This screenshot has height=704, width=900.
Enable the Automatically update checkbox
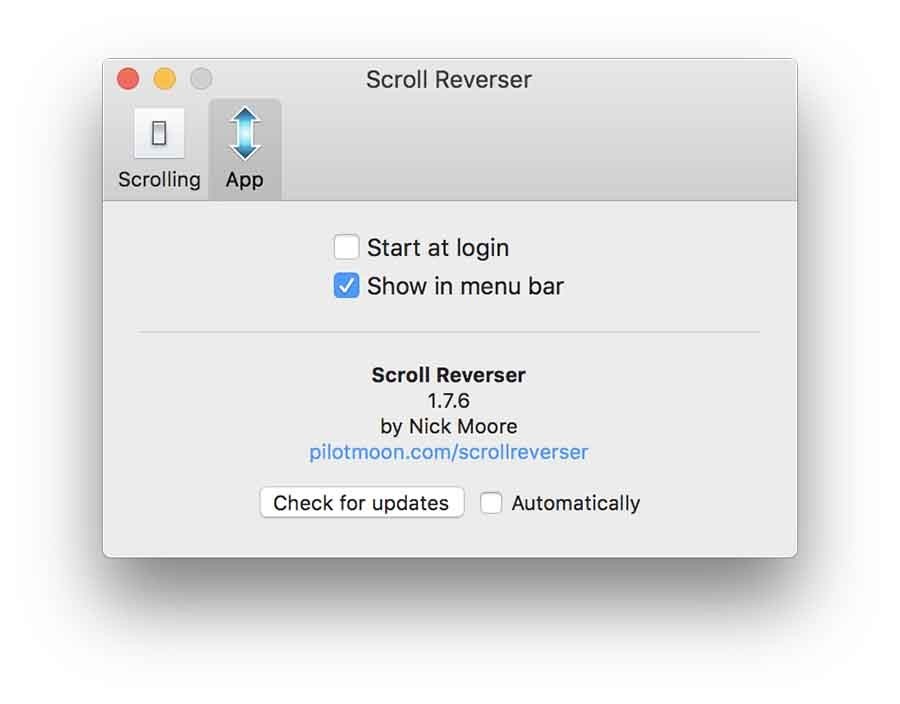[x=491, y=503]
